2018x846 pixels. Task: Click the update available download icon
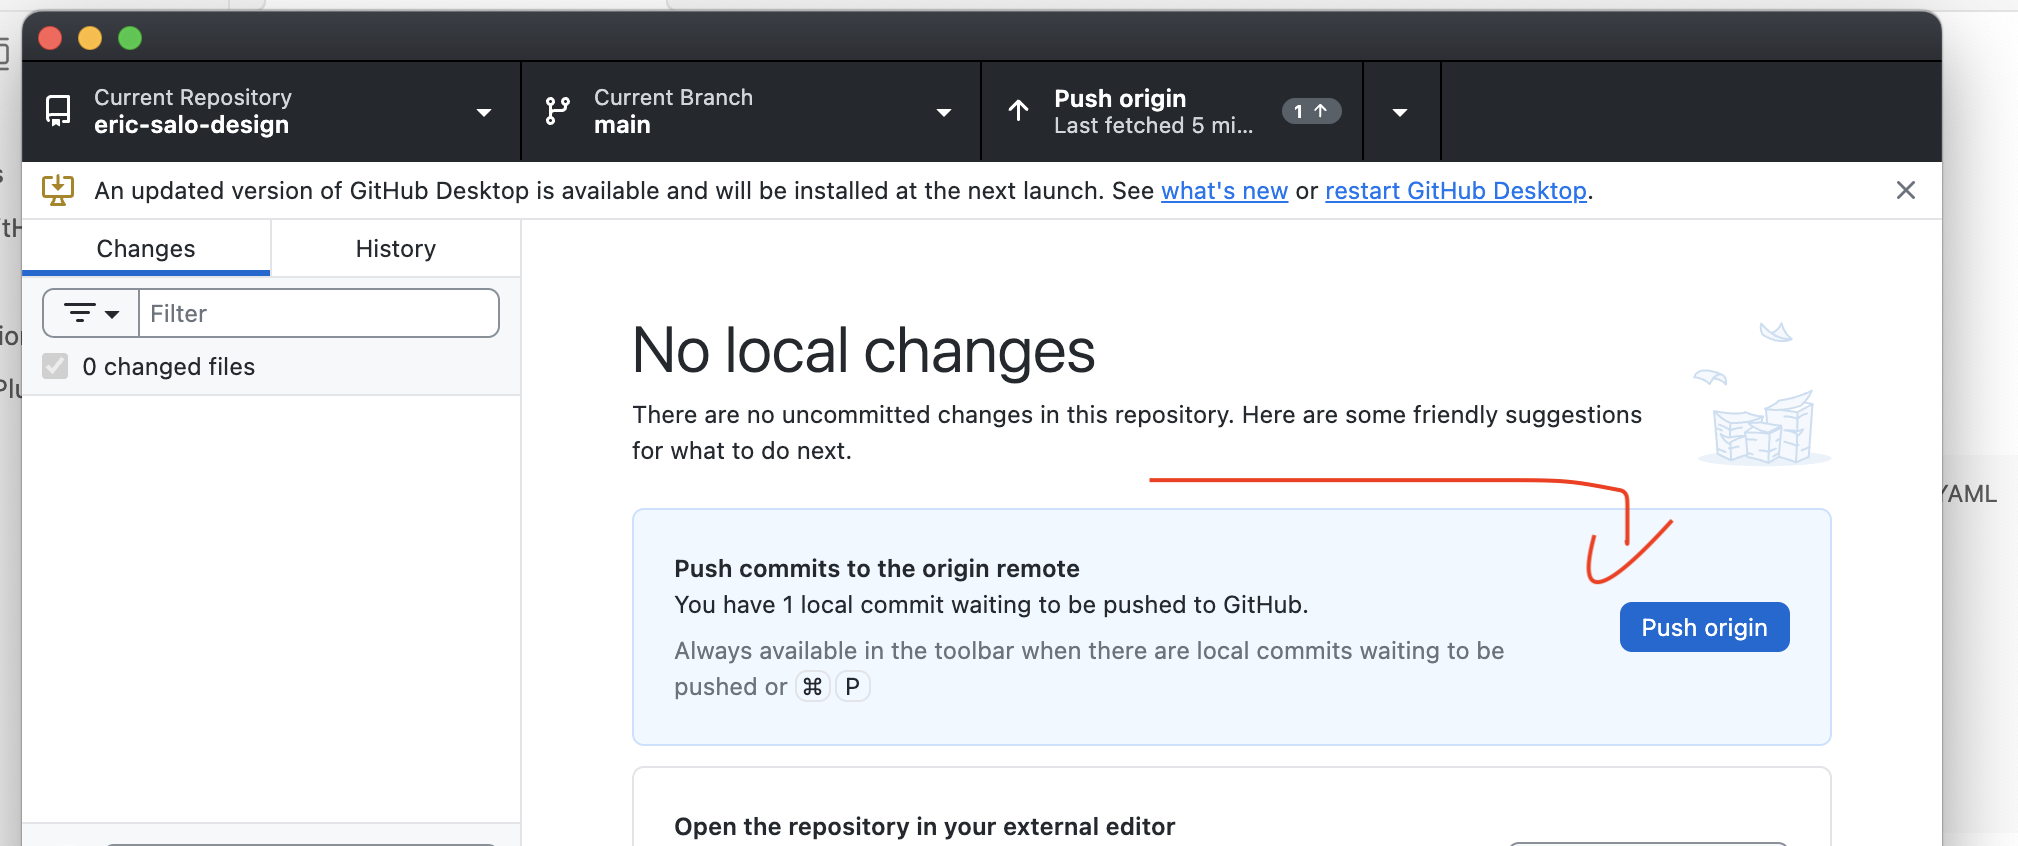click(58, 190)
